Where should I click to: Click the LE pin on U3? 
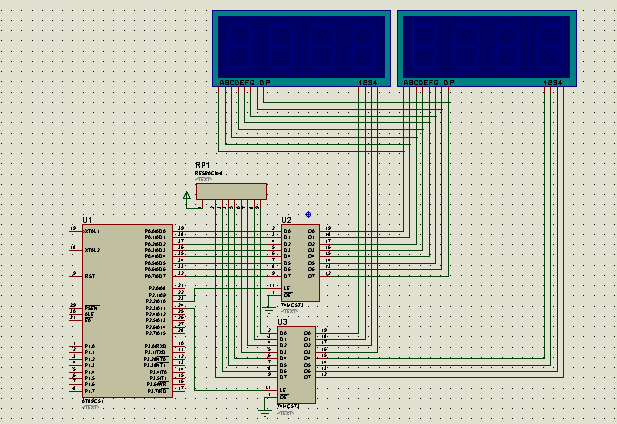point(283,389)
